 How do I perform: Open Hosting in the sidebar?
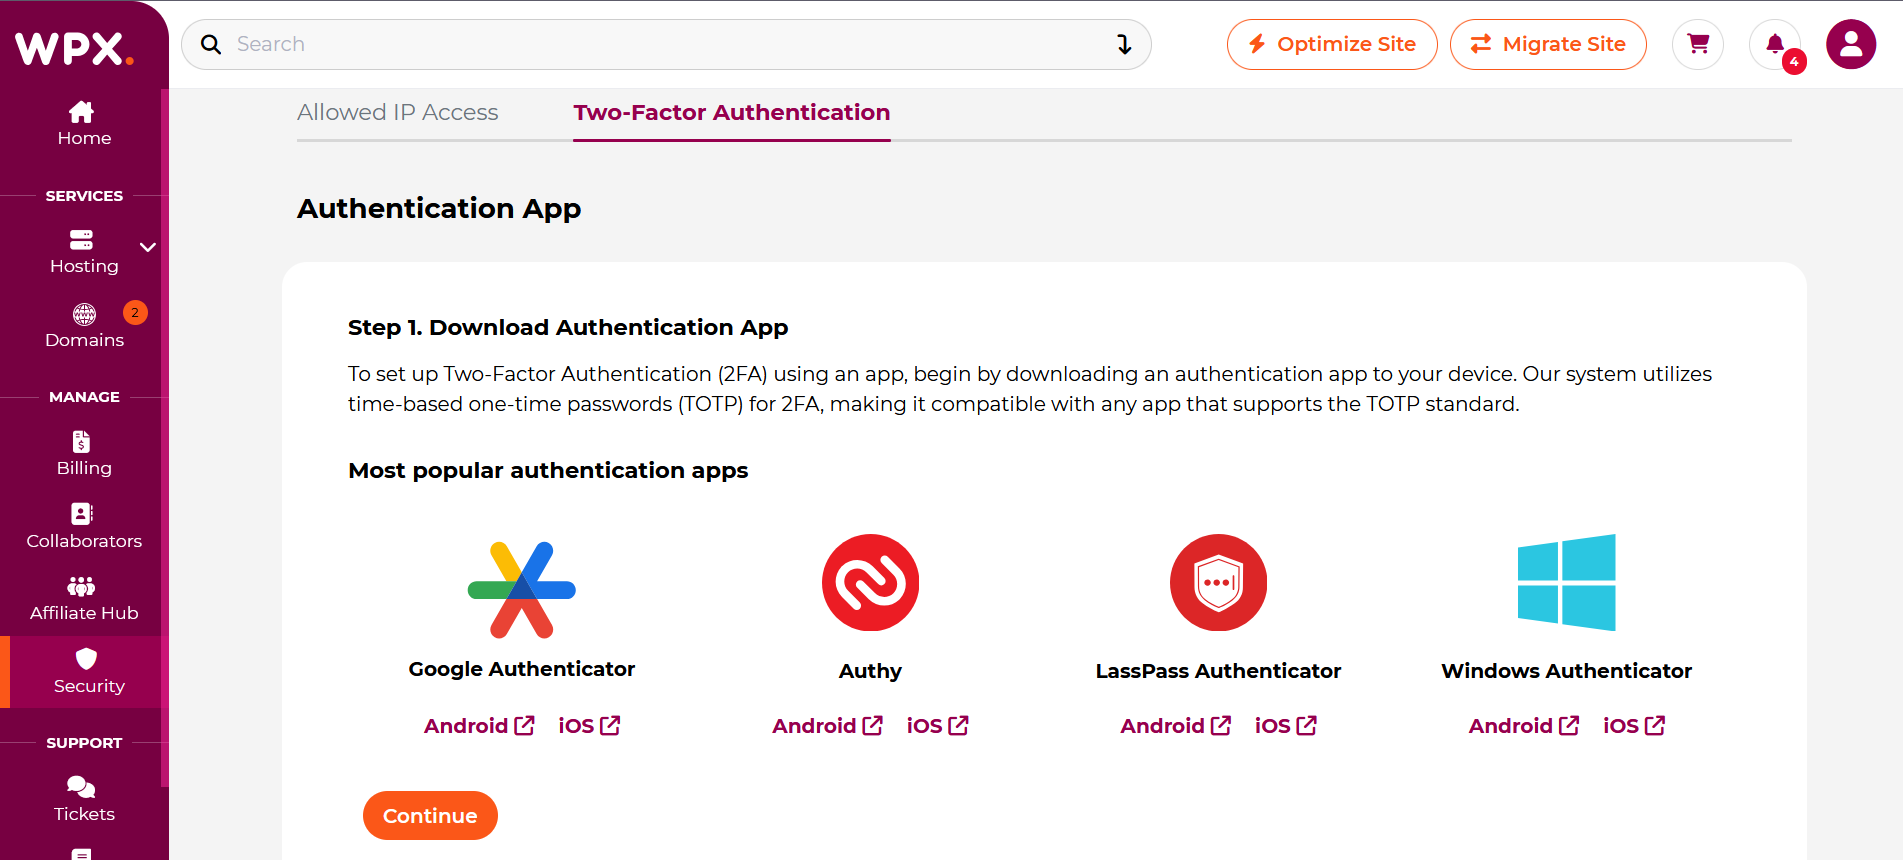pyautogui.click(x=84, y=252)
